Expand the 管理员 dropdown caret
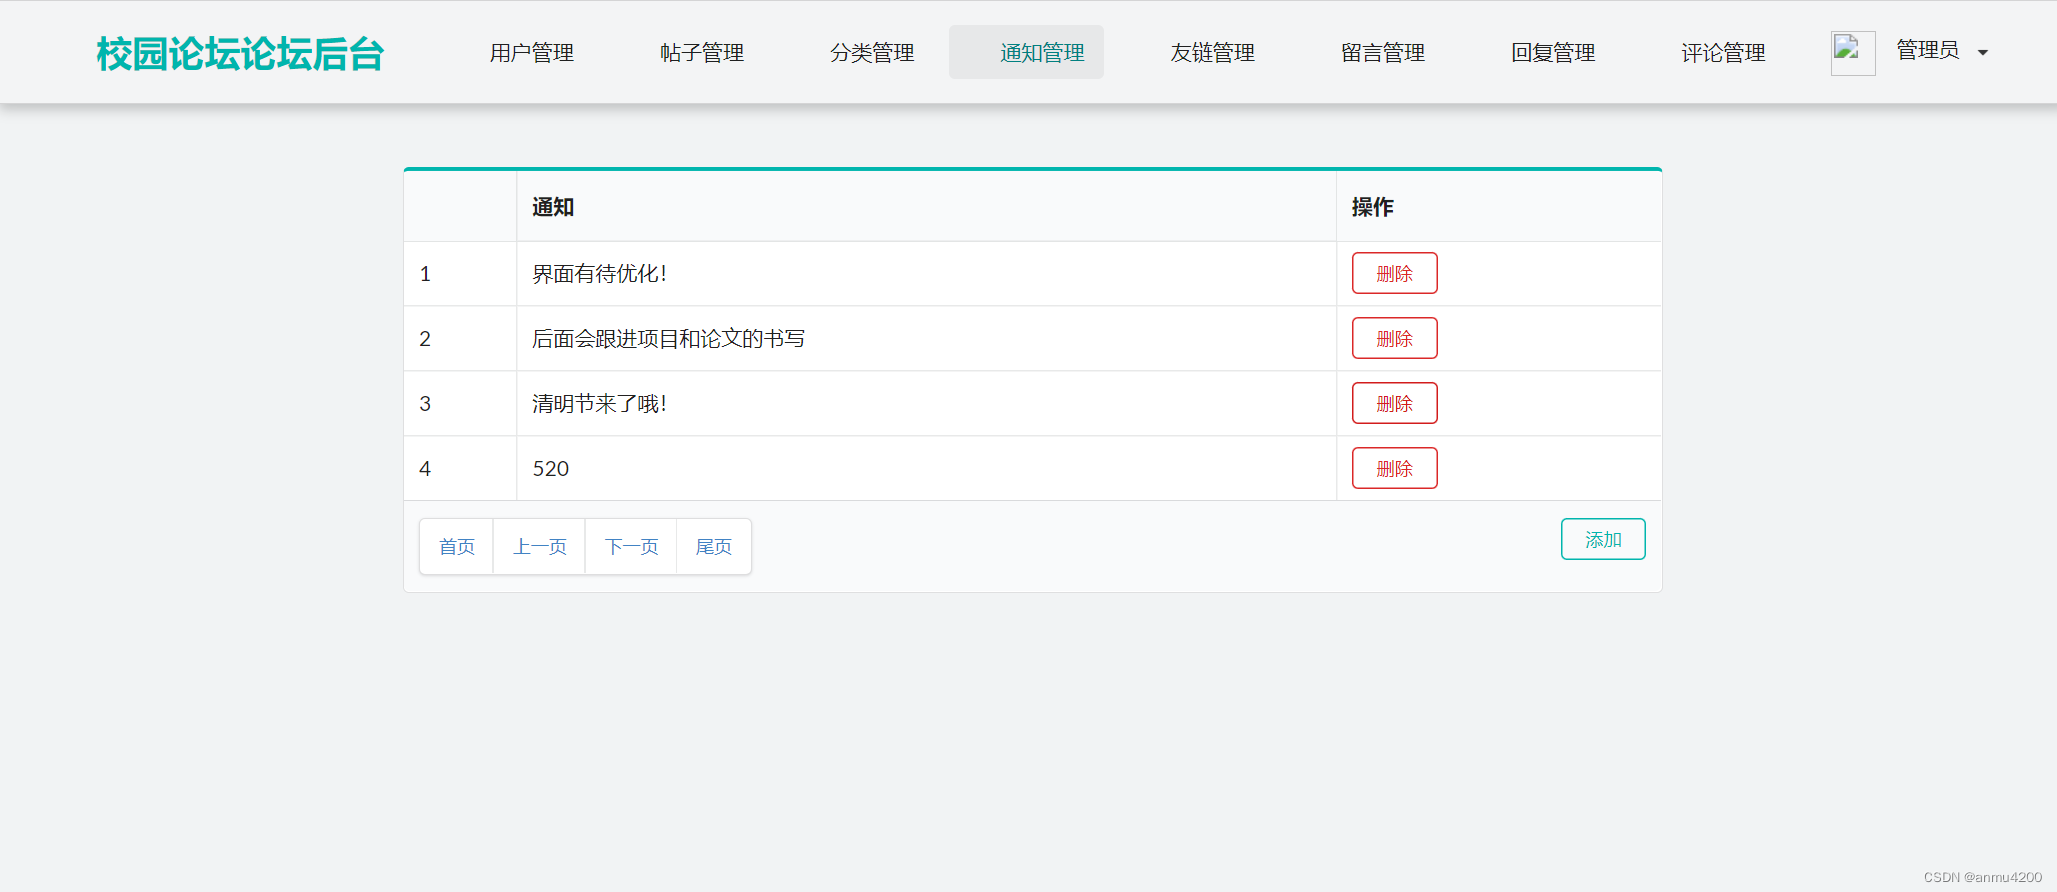Screen dimensions: 2057x892 pyautogui.click(x=1983, y=53)
